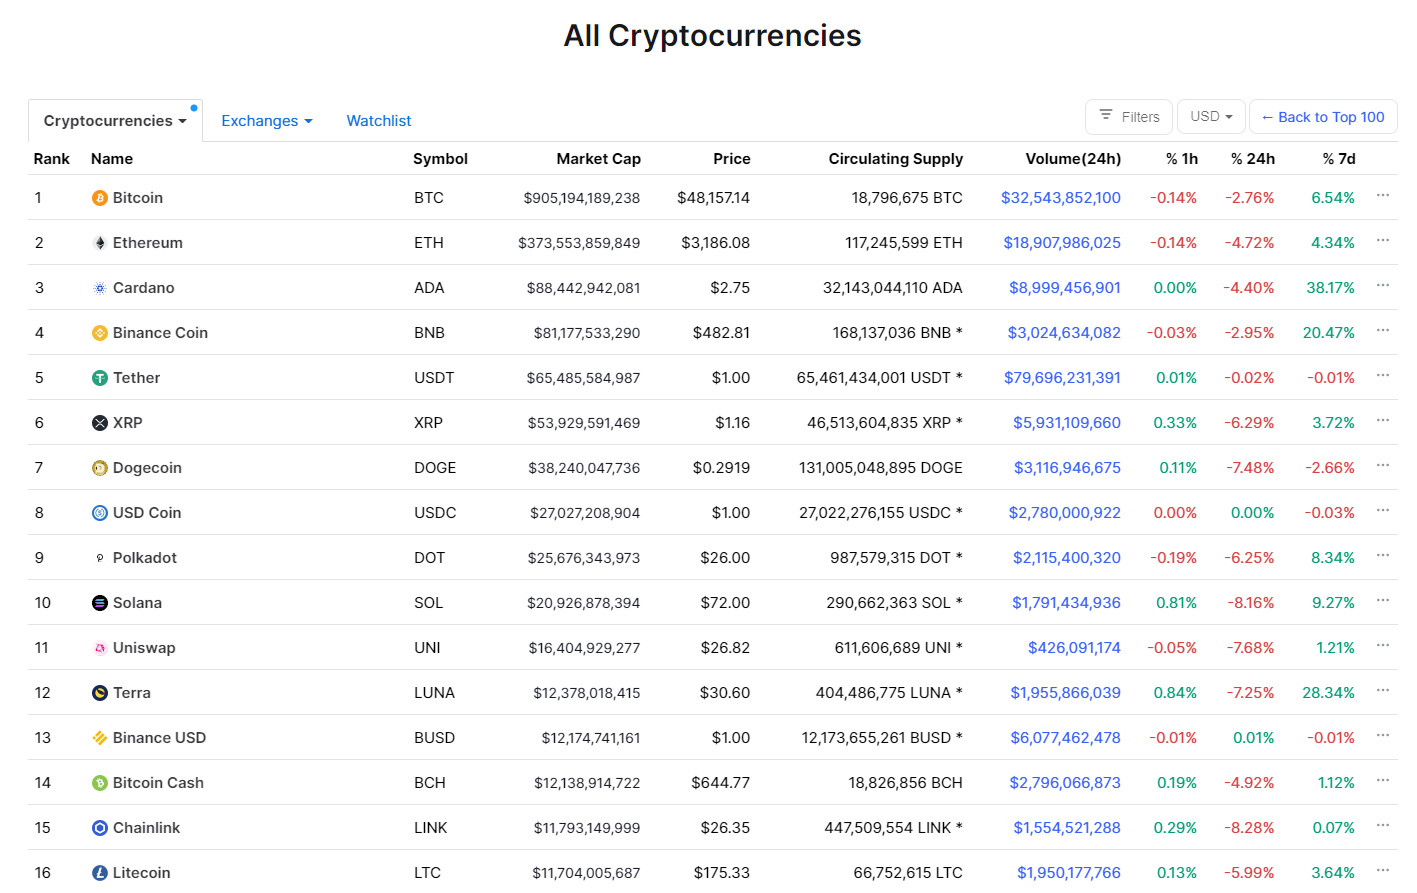
Task: Open the Watchlist tab
Action: pos(379,121)
